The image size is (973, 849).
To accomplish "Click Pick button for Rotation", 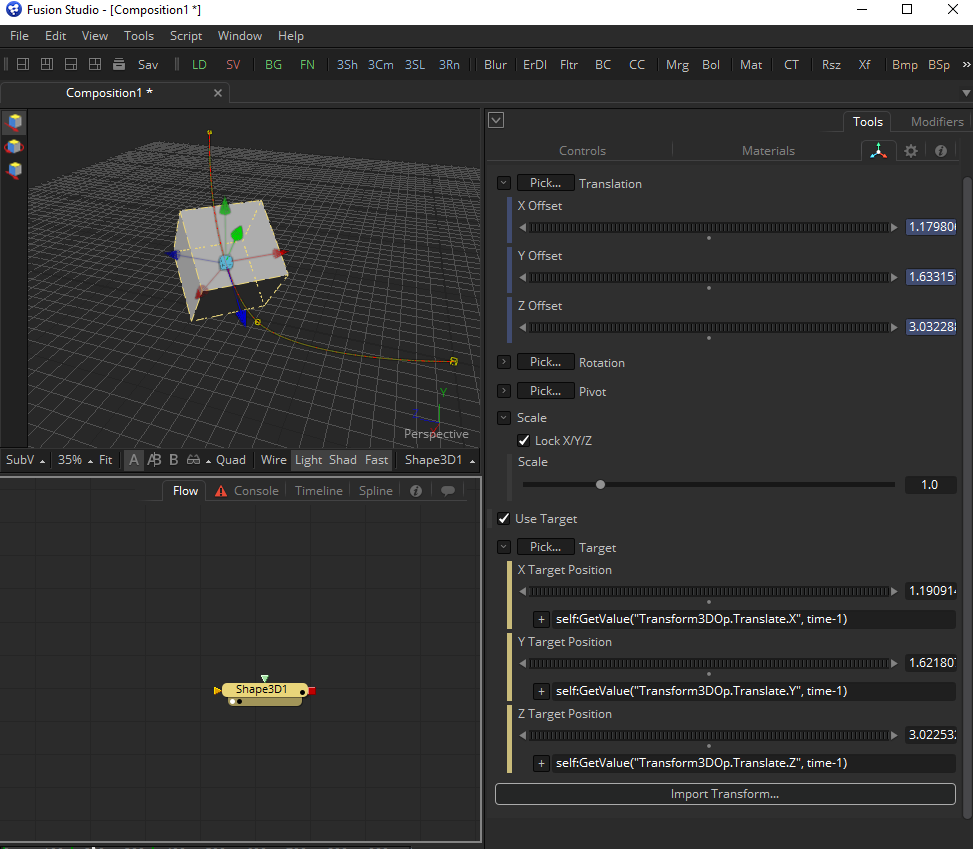I will [545, 362].
